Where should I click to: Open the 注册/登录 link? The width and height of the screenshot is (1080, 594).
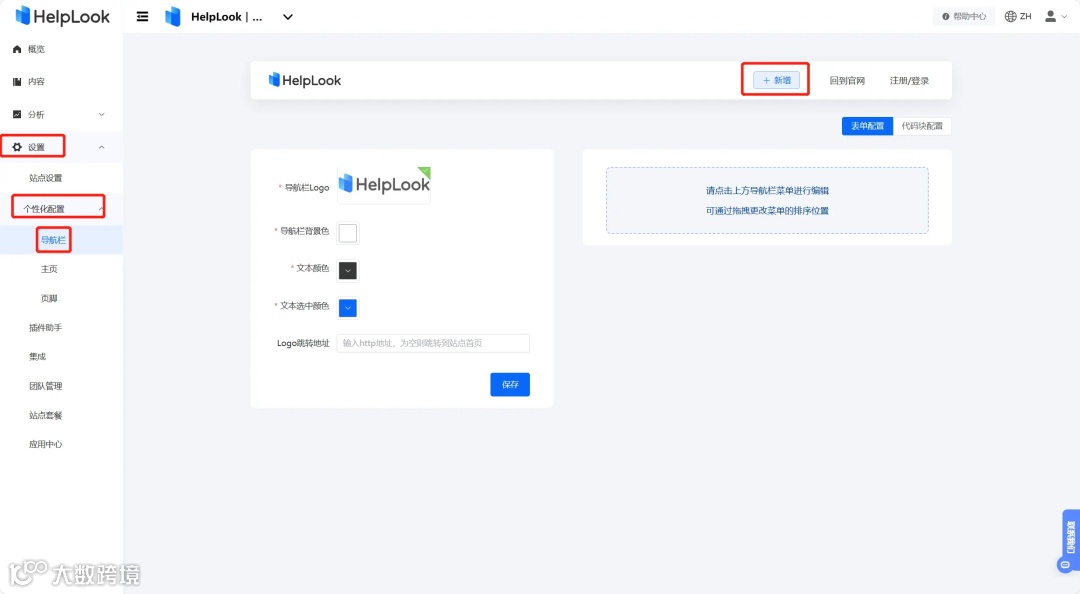[x=909, y=80]
